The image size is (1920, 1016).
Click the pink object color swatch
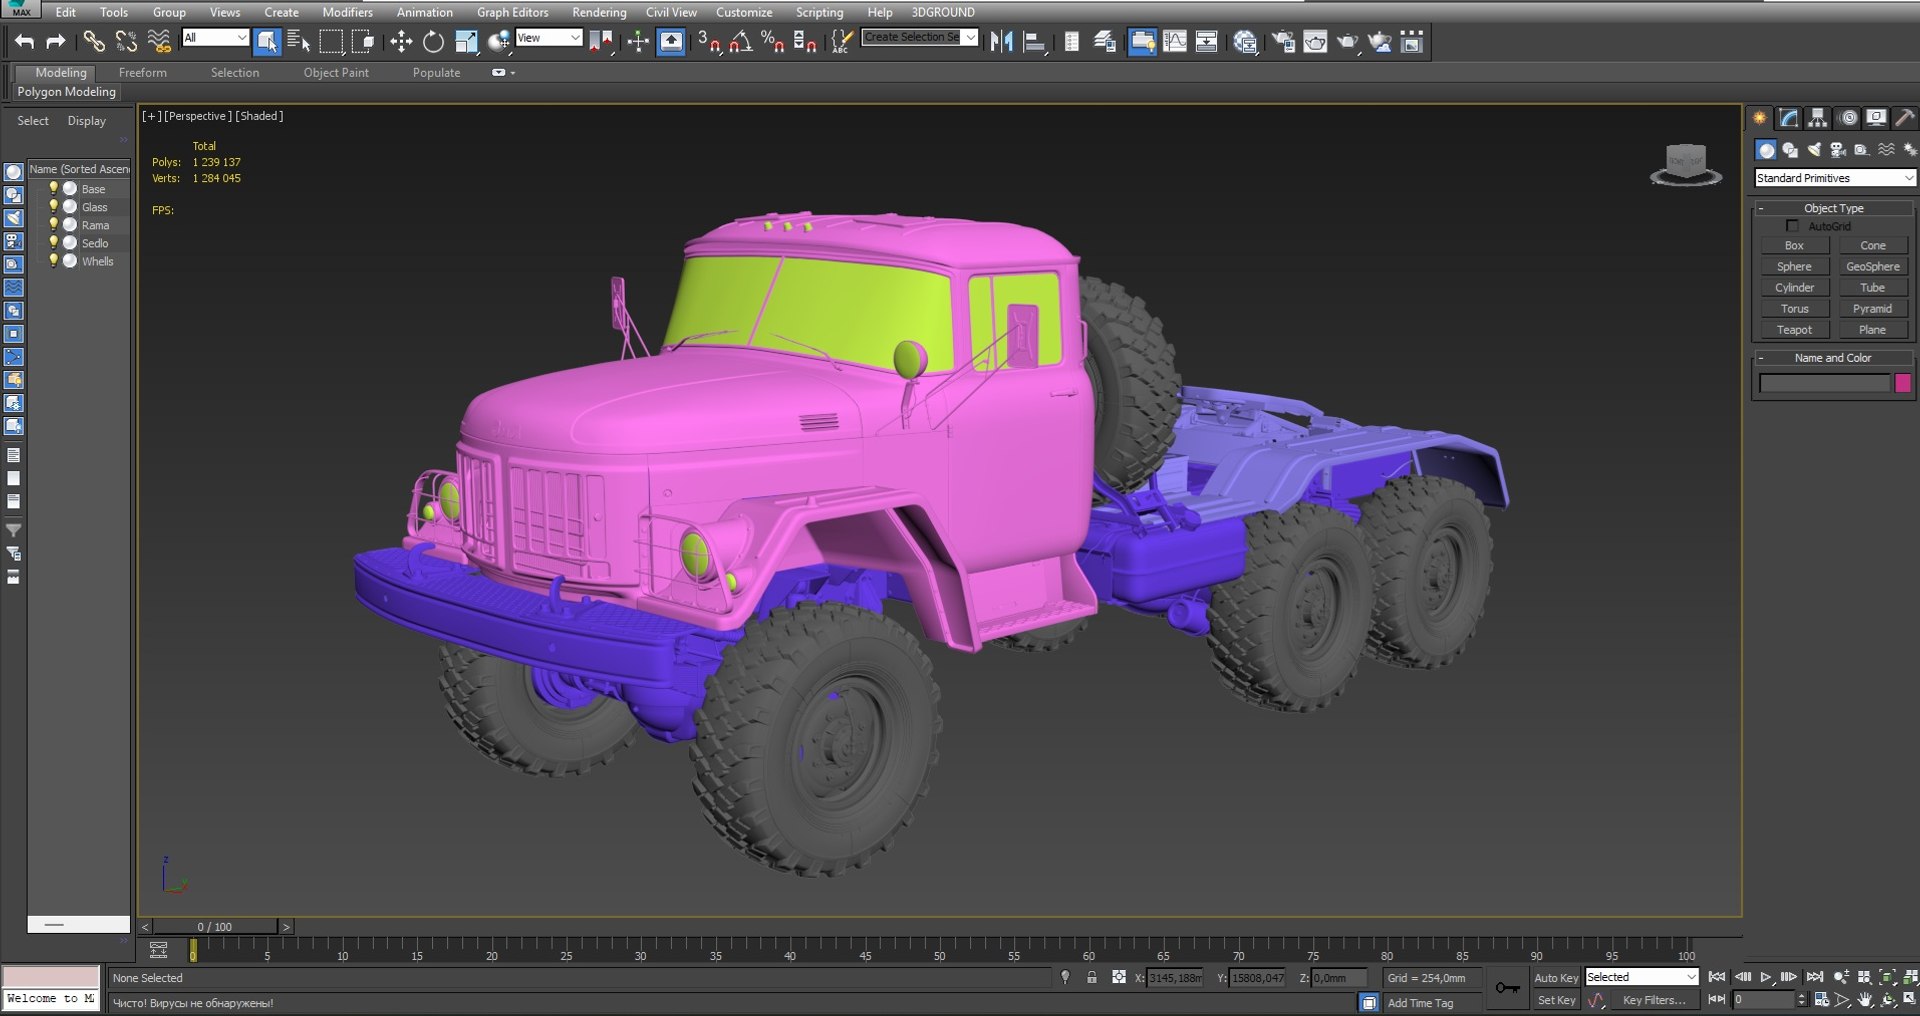coord(1903,383)
